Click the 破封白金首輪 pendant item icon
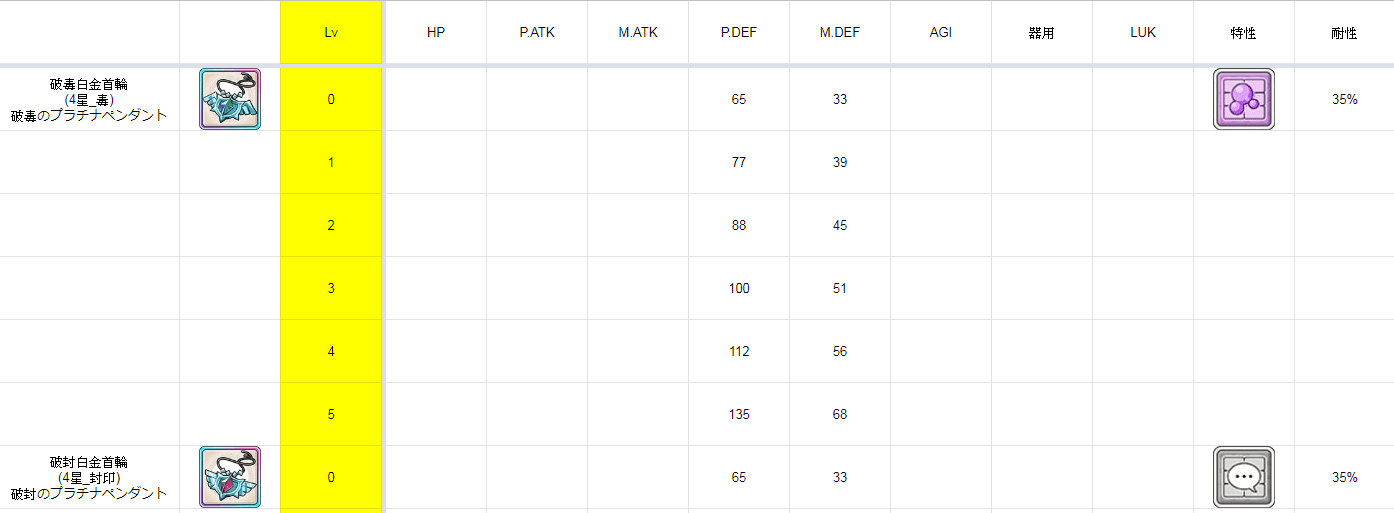Viewport: 1394px width, 513px height. point(230,477)
